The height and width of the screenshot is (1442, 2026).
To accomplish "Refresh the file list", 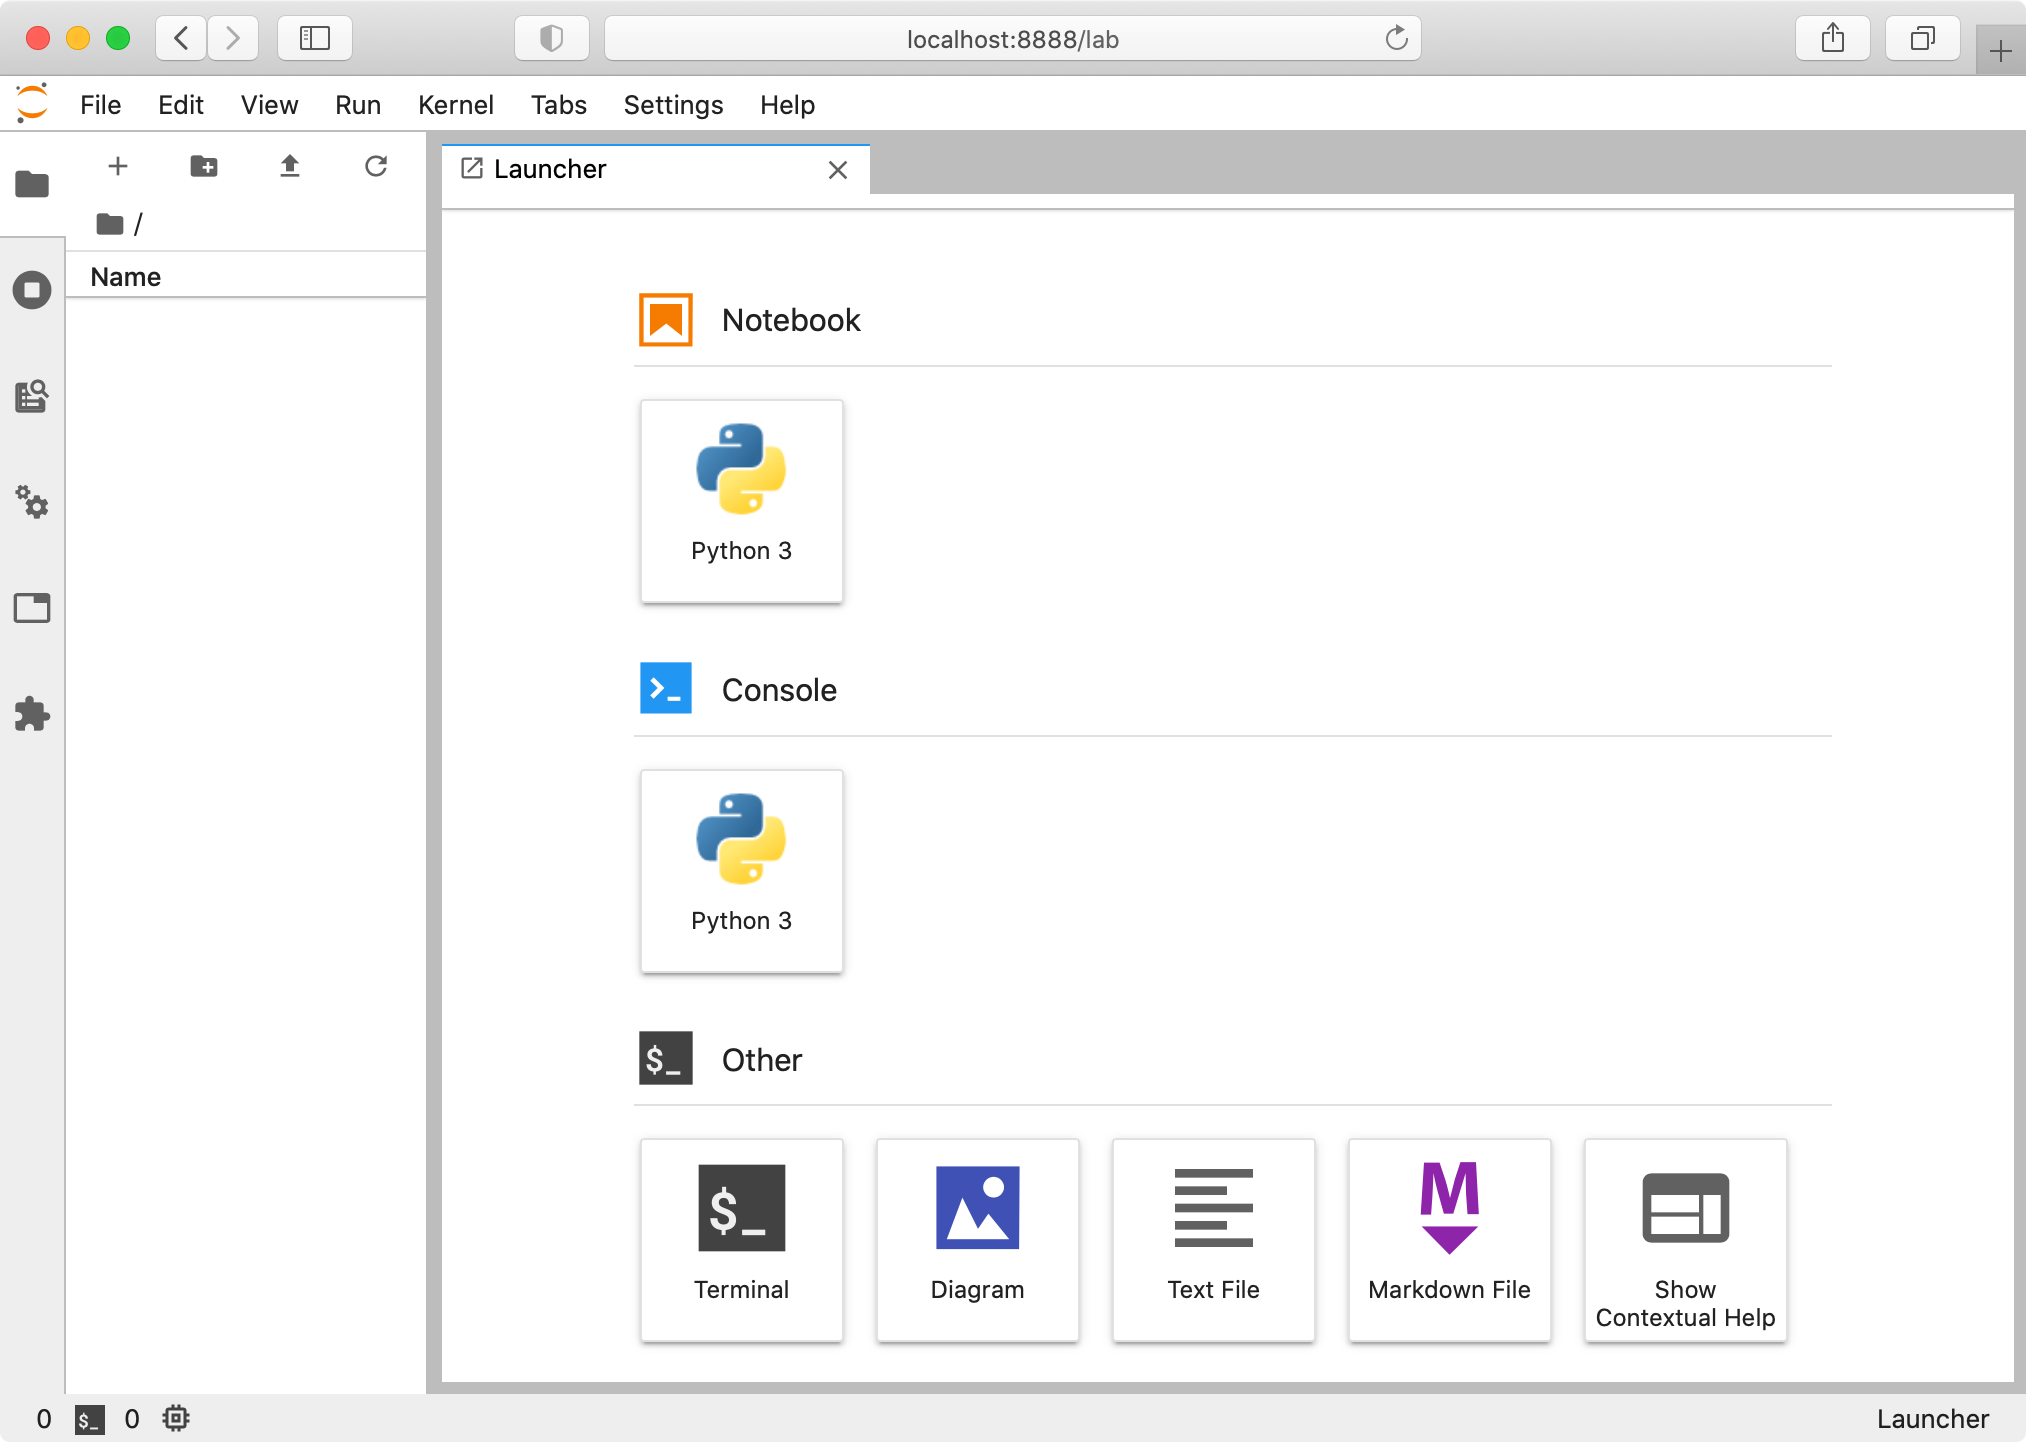I will (x=376, y=166).
